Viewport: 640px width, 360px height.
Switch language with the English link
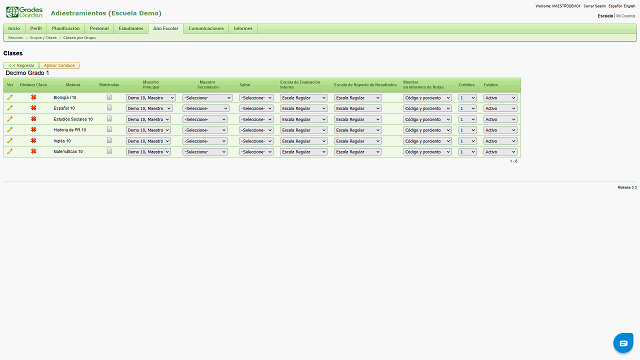[629, 6]
